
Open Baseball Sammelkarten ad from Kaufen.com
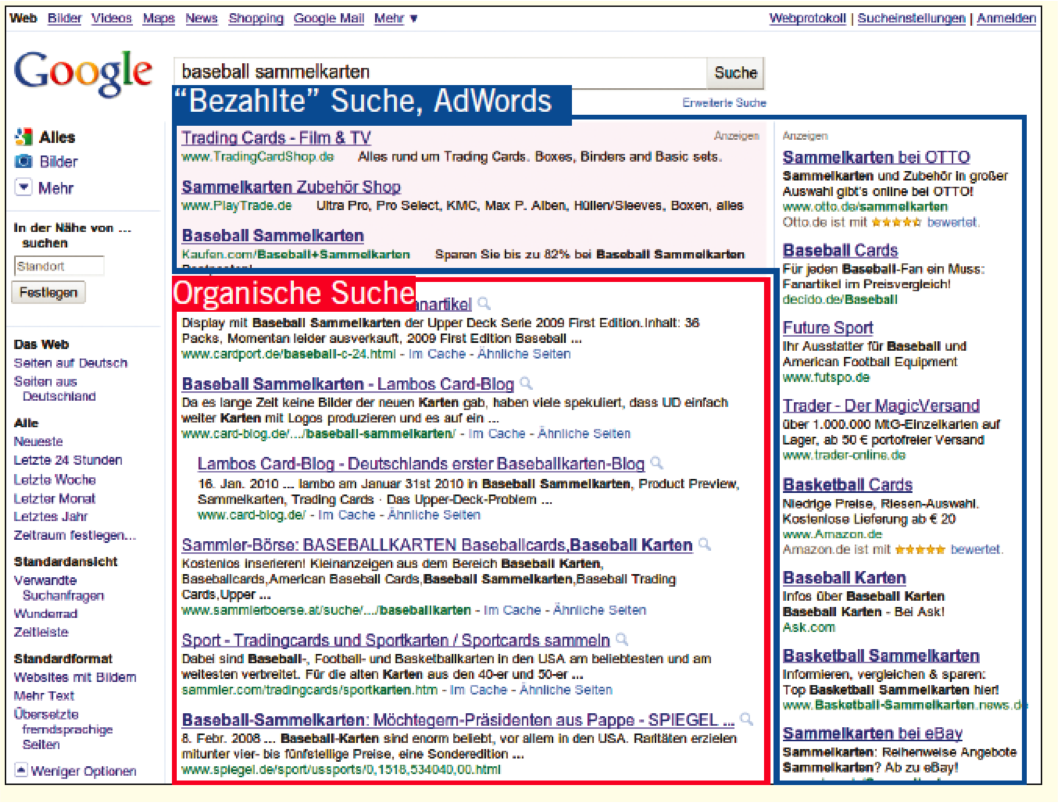click(273, 236)
